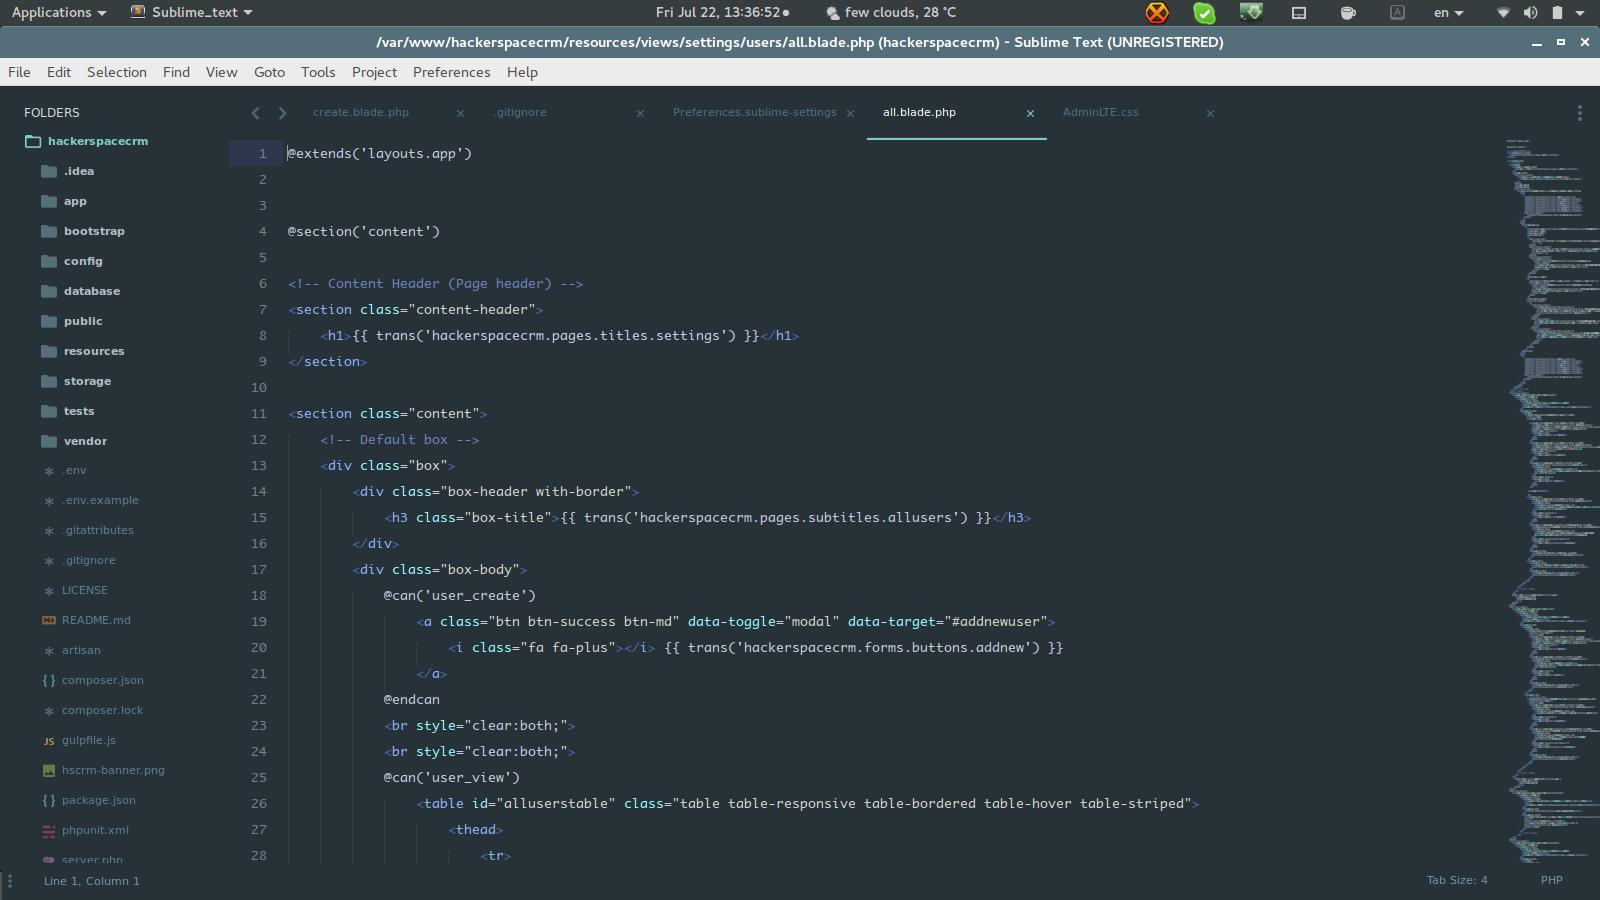Open the tab bar overflow menu dots
The width and height of the screenshot is (1600, 900).
pos(1579,113)
